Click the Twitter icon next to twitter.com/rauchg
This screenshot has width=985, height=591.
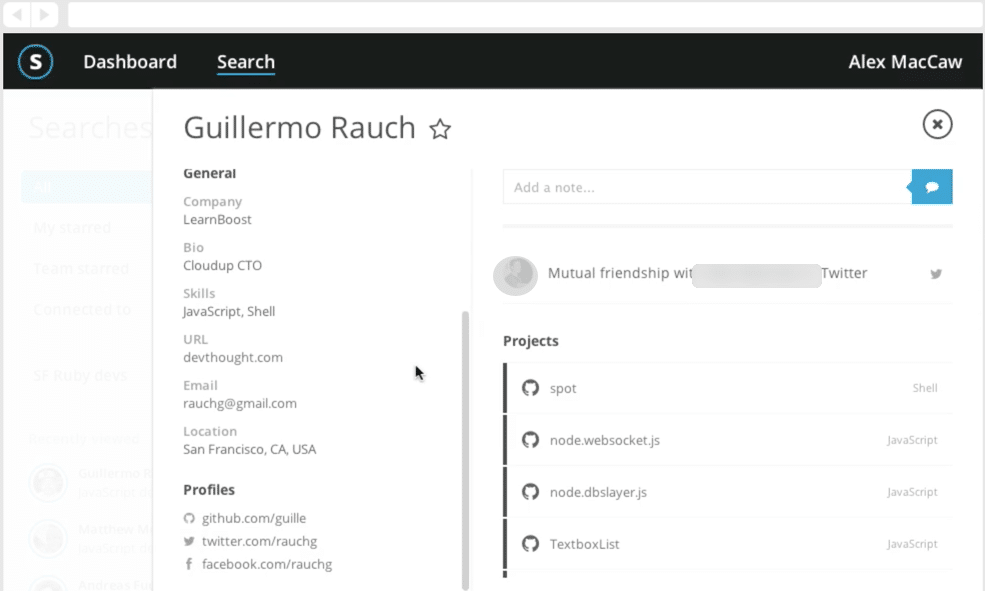point(189,541)
